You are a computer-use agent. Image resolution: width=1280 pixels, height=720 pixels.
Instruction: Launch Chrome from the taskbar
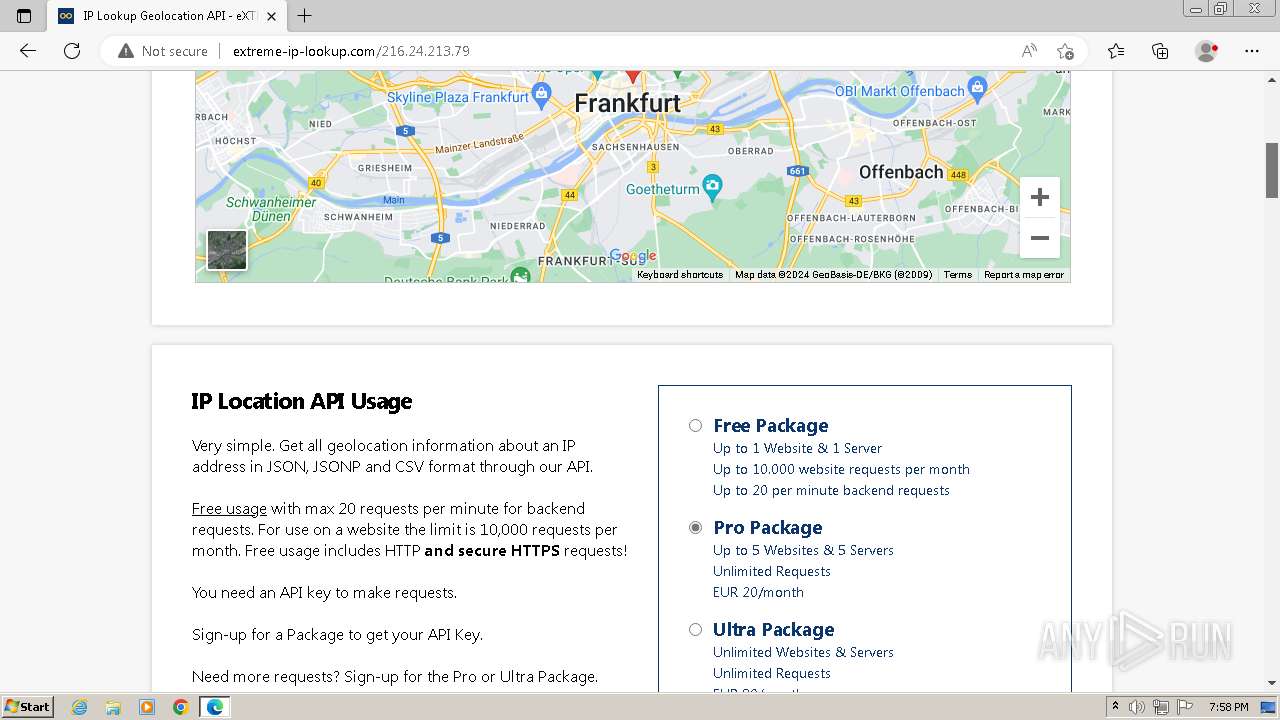click(x=181, y=707)
